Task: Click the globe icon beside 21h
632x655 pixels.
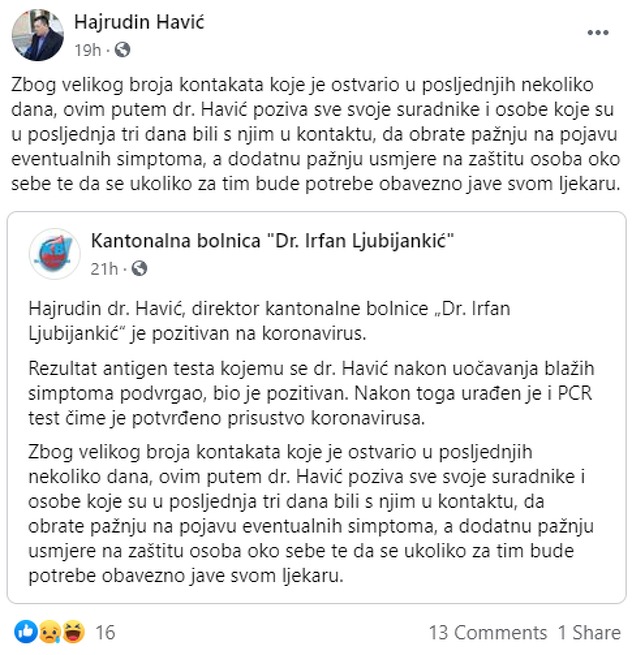Action: (140, 268)
